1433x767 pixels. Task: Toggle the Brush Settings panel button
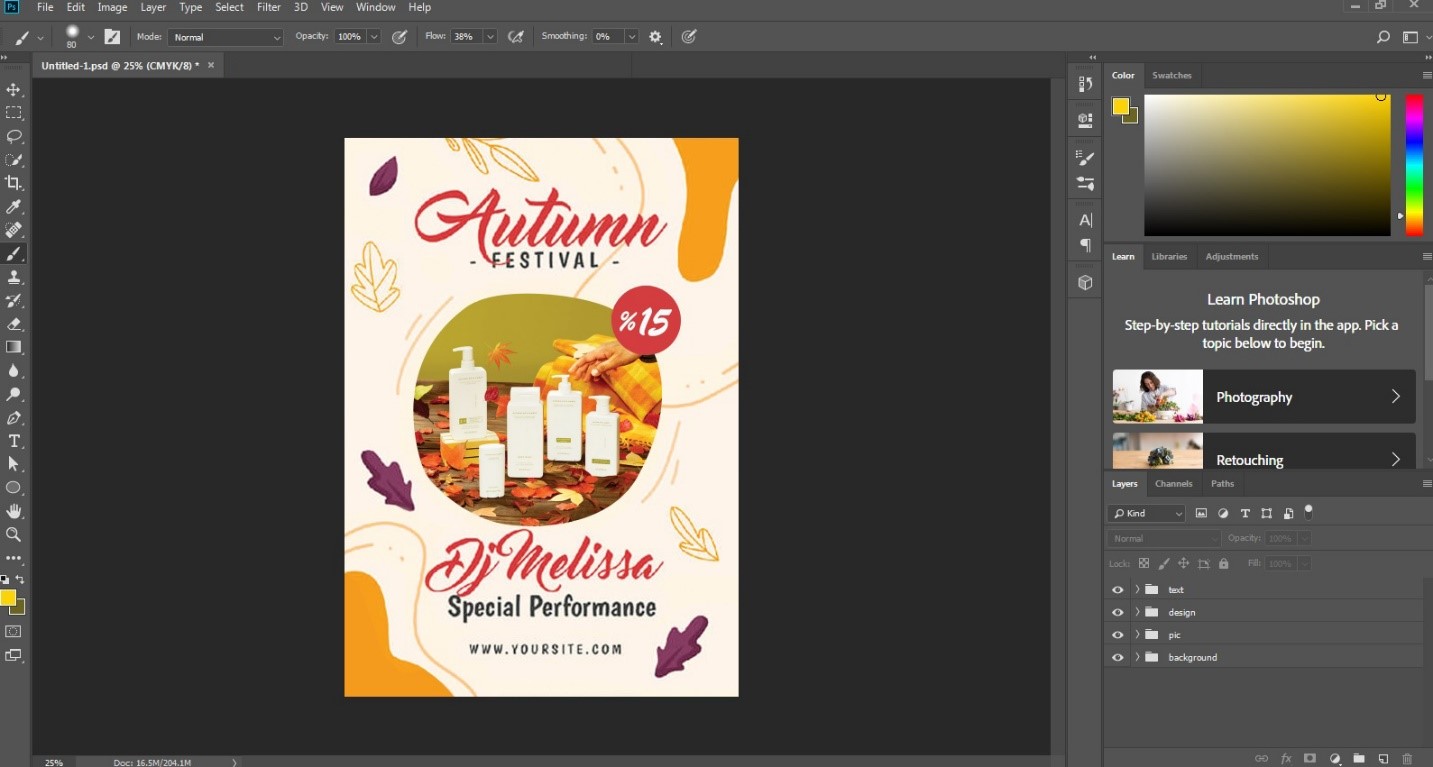coord(112,37)
